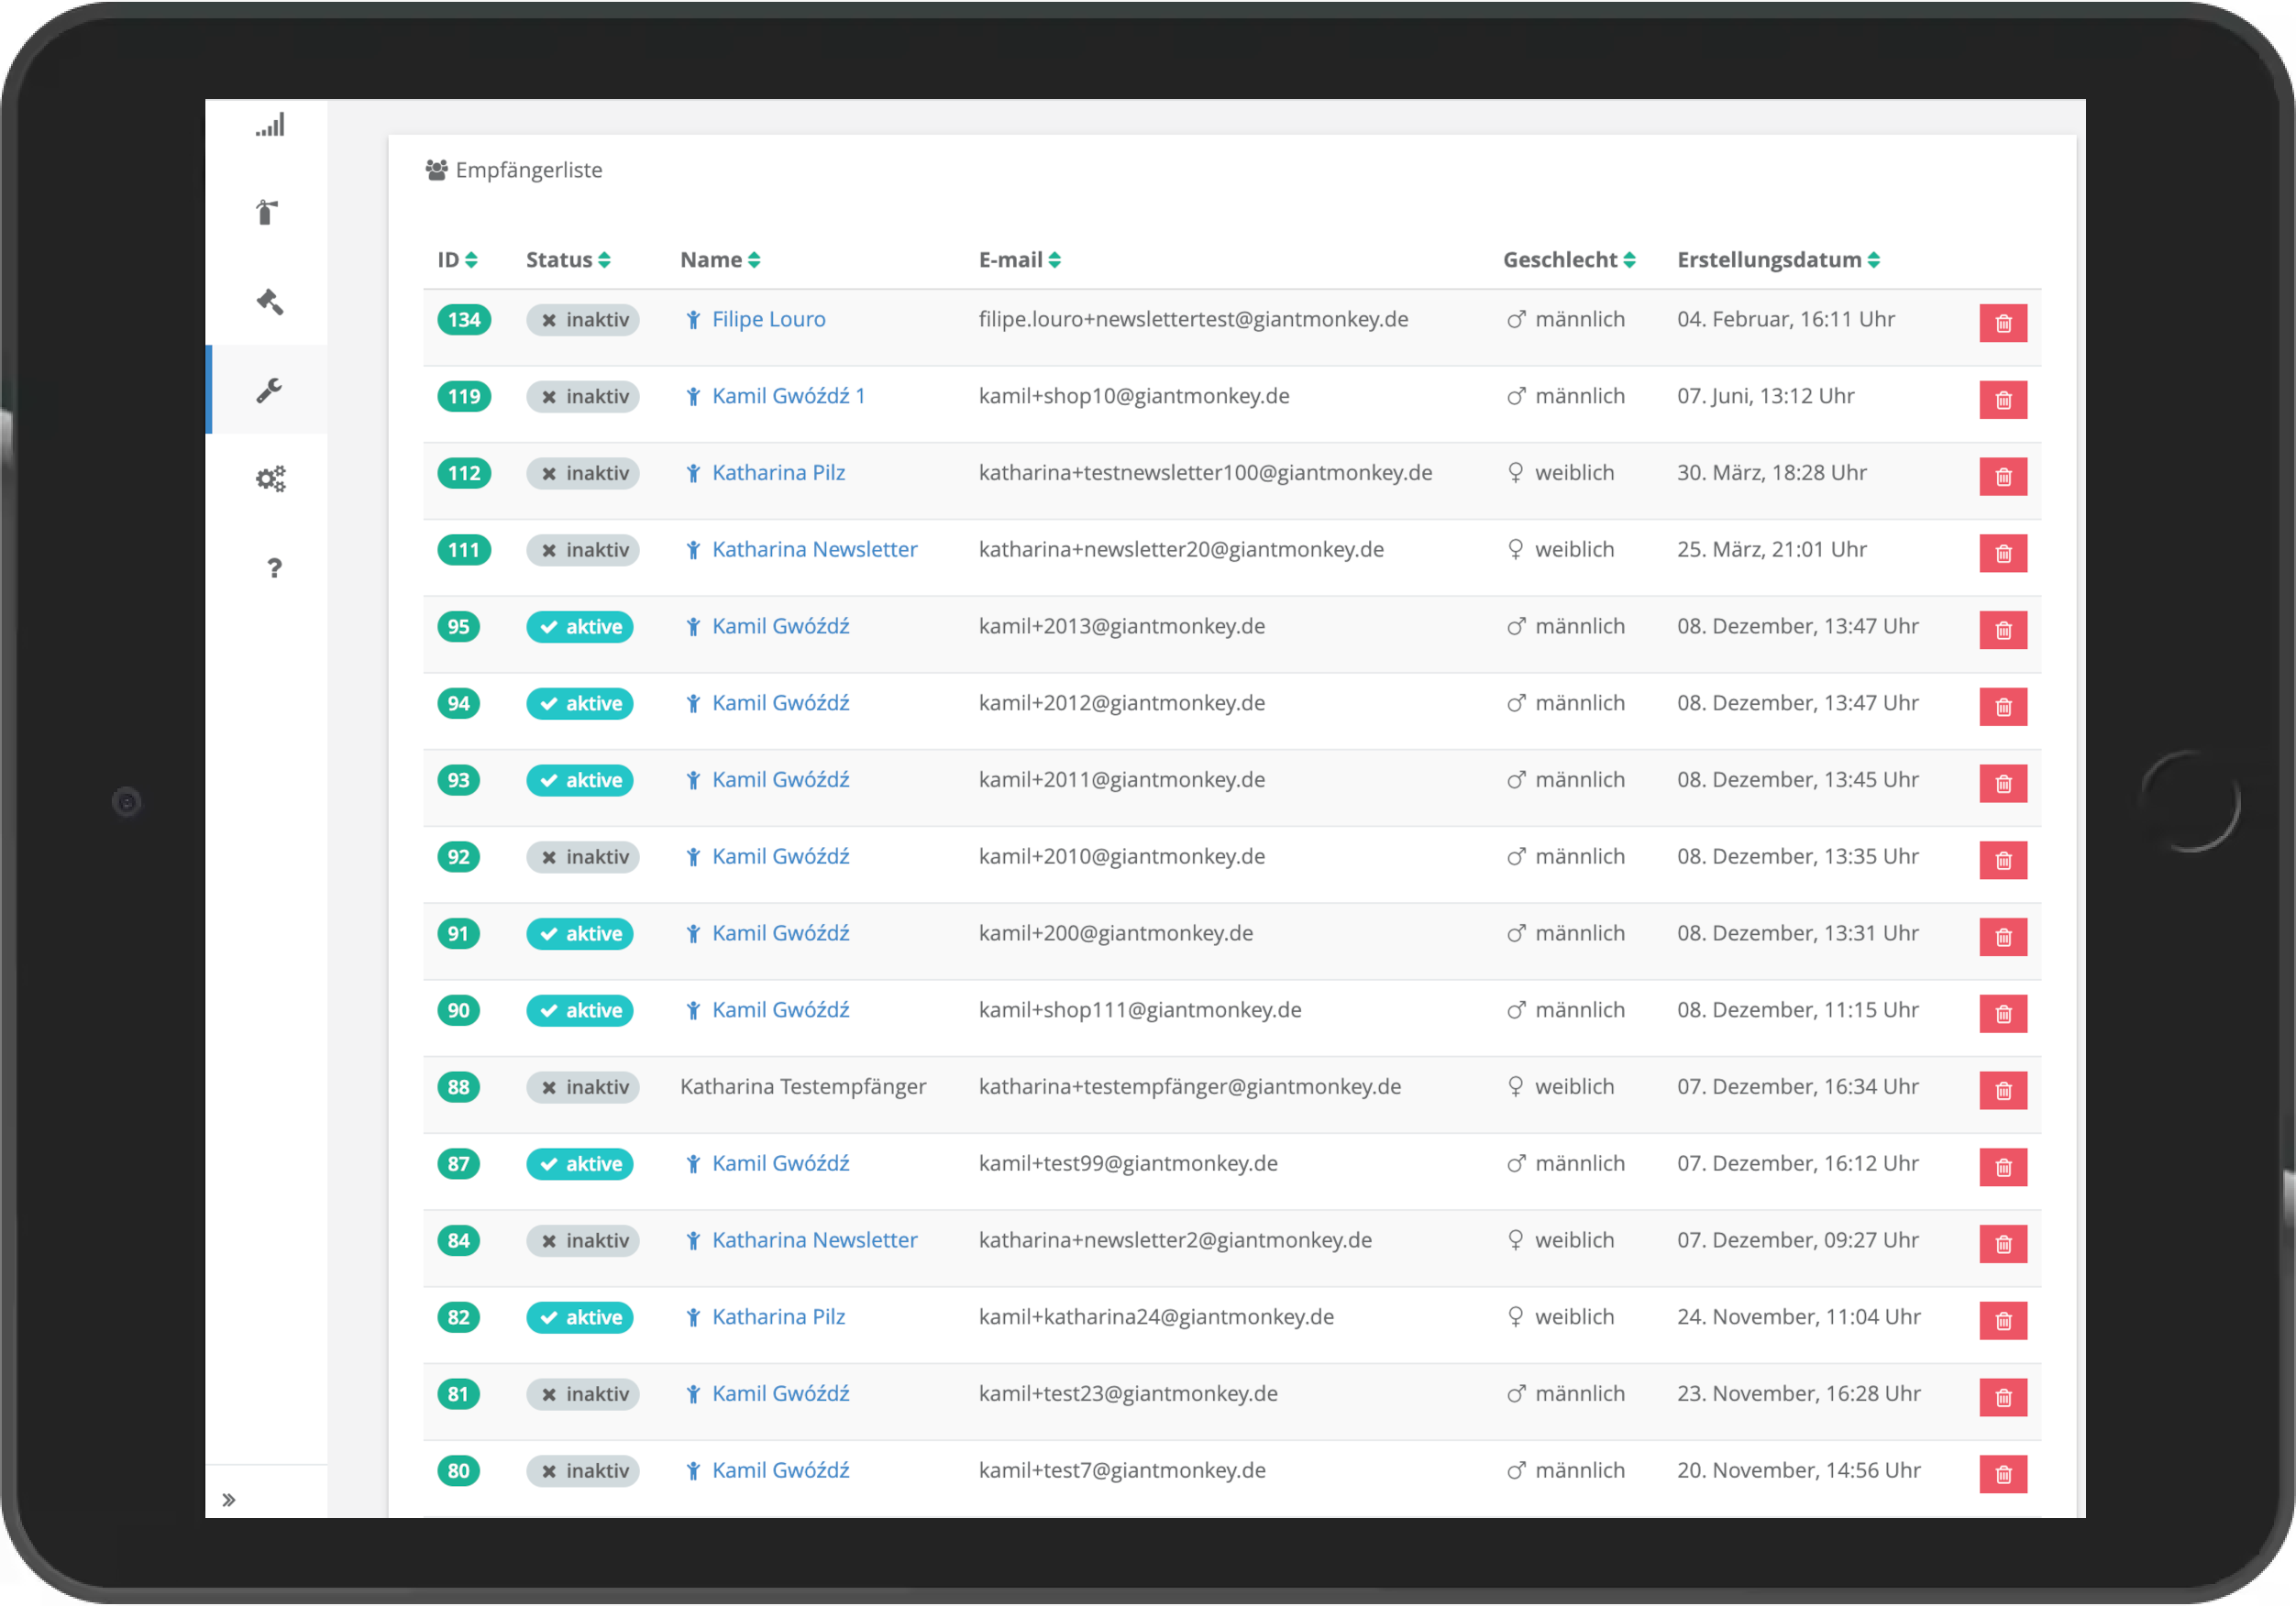
Task: Sort table by Status column
Action: [568, 260]
